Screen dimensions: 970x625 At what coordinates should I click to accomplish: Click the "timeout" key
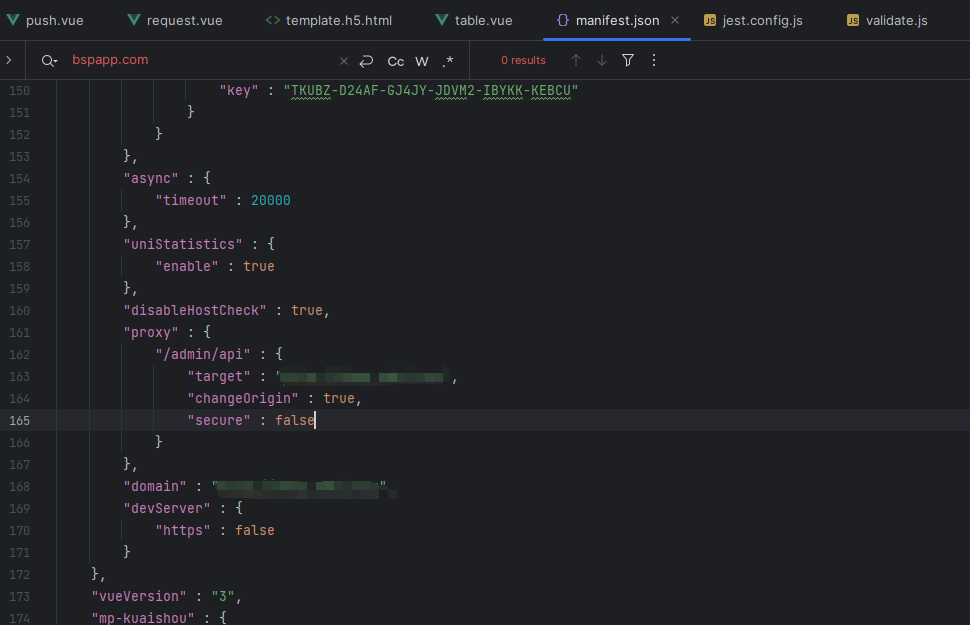(191, 200)
